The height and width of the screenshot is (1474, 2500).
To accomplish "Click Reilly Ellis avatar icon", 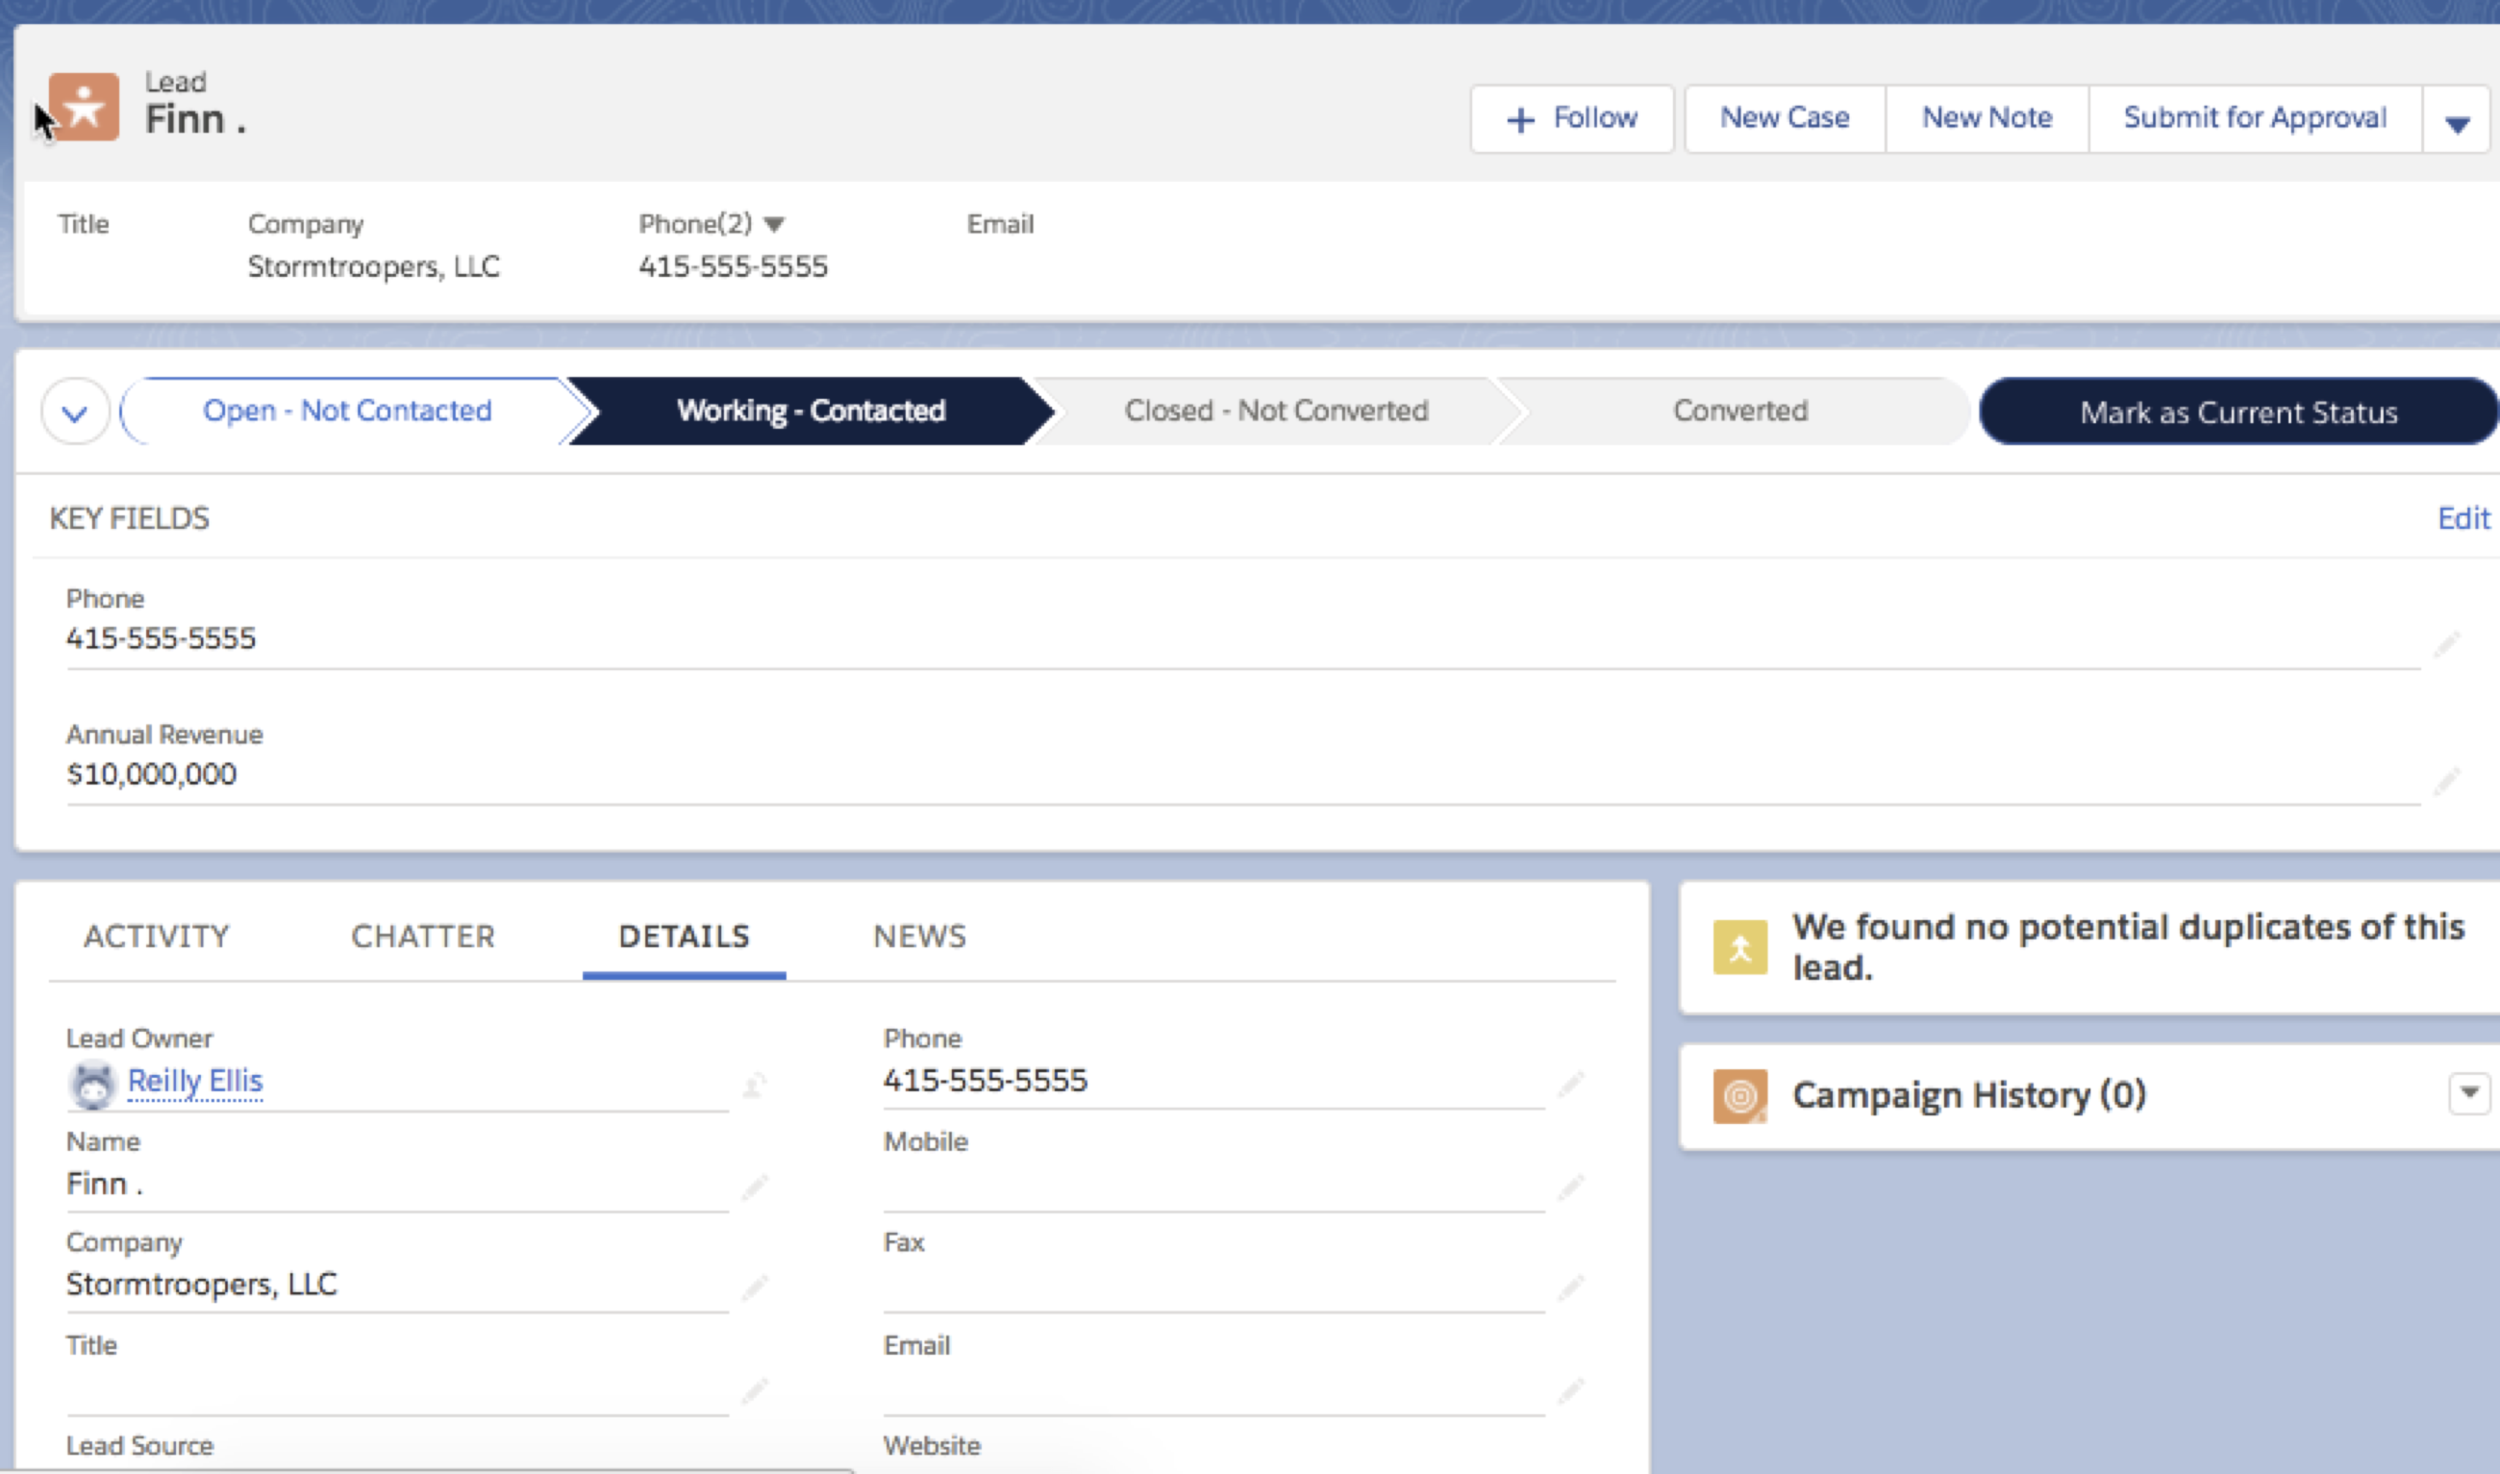I will pos(93,1084).
